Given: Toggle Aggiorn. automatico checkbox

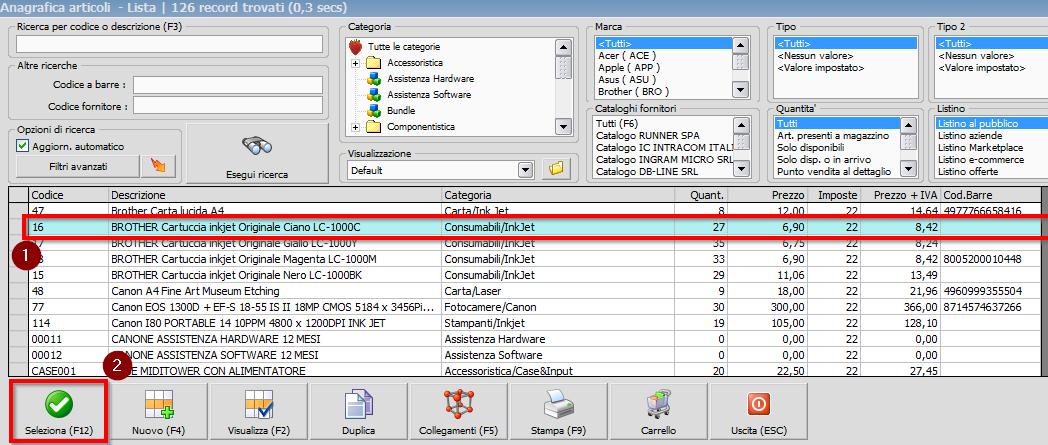Looking at the screenshot, I should click(23, 146).
